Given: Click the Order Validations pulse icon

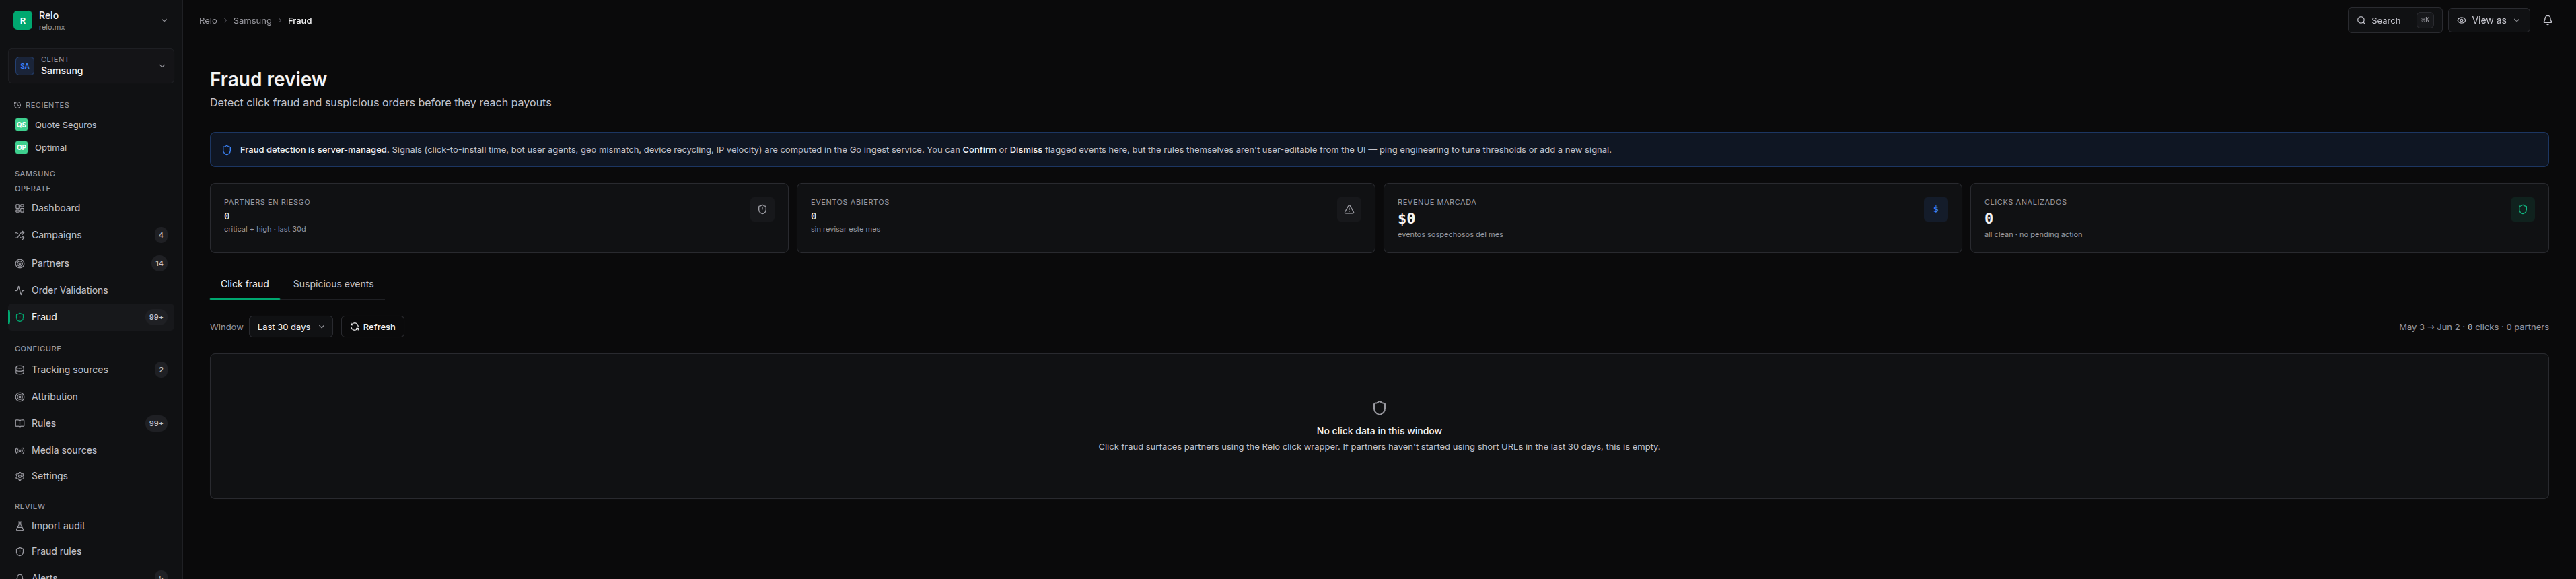Looking at the screenshot, I should (19, 290).
